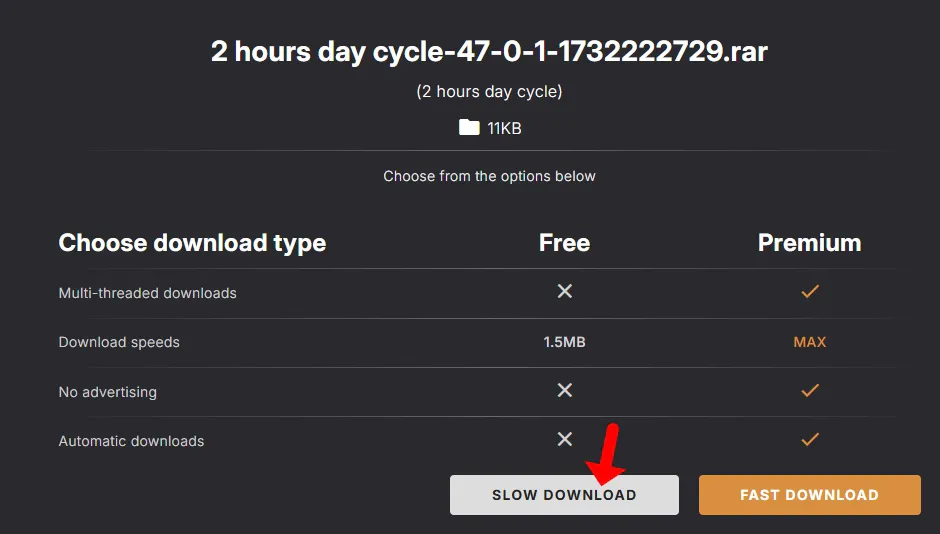Image resolution: width=940 pixels, height=534 pixels.
Task: Click the 1.5MB free download speed value
Action: (x=564, y=342)
